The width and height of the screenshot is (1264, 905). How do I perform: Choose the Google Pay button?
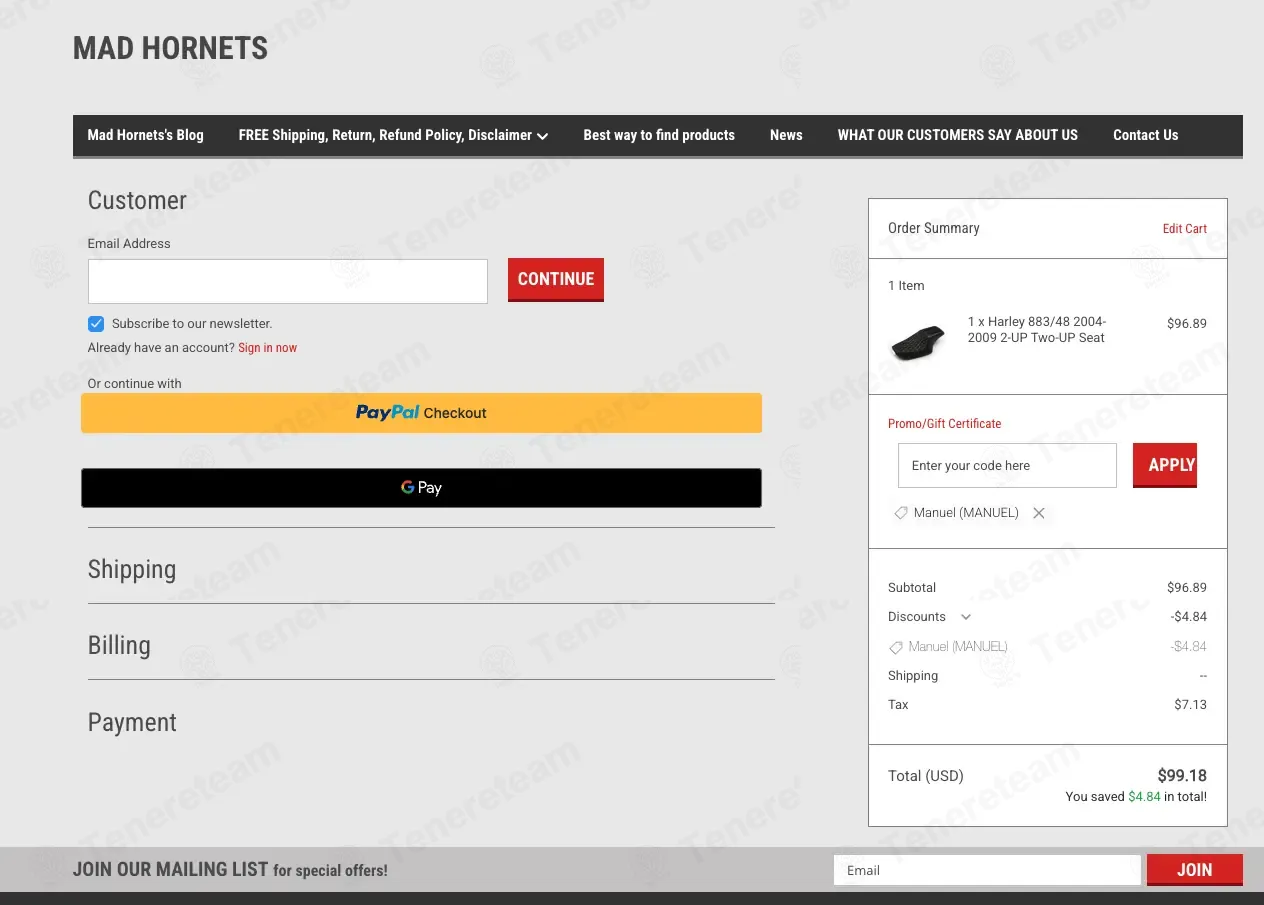(x=421, y=488)
